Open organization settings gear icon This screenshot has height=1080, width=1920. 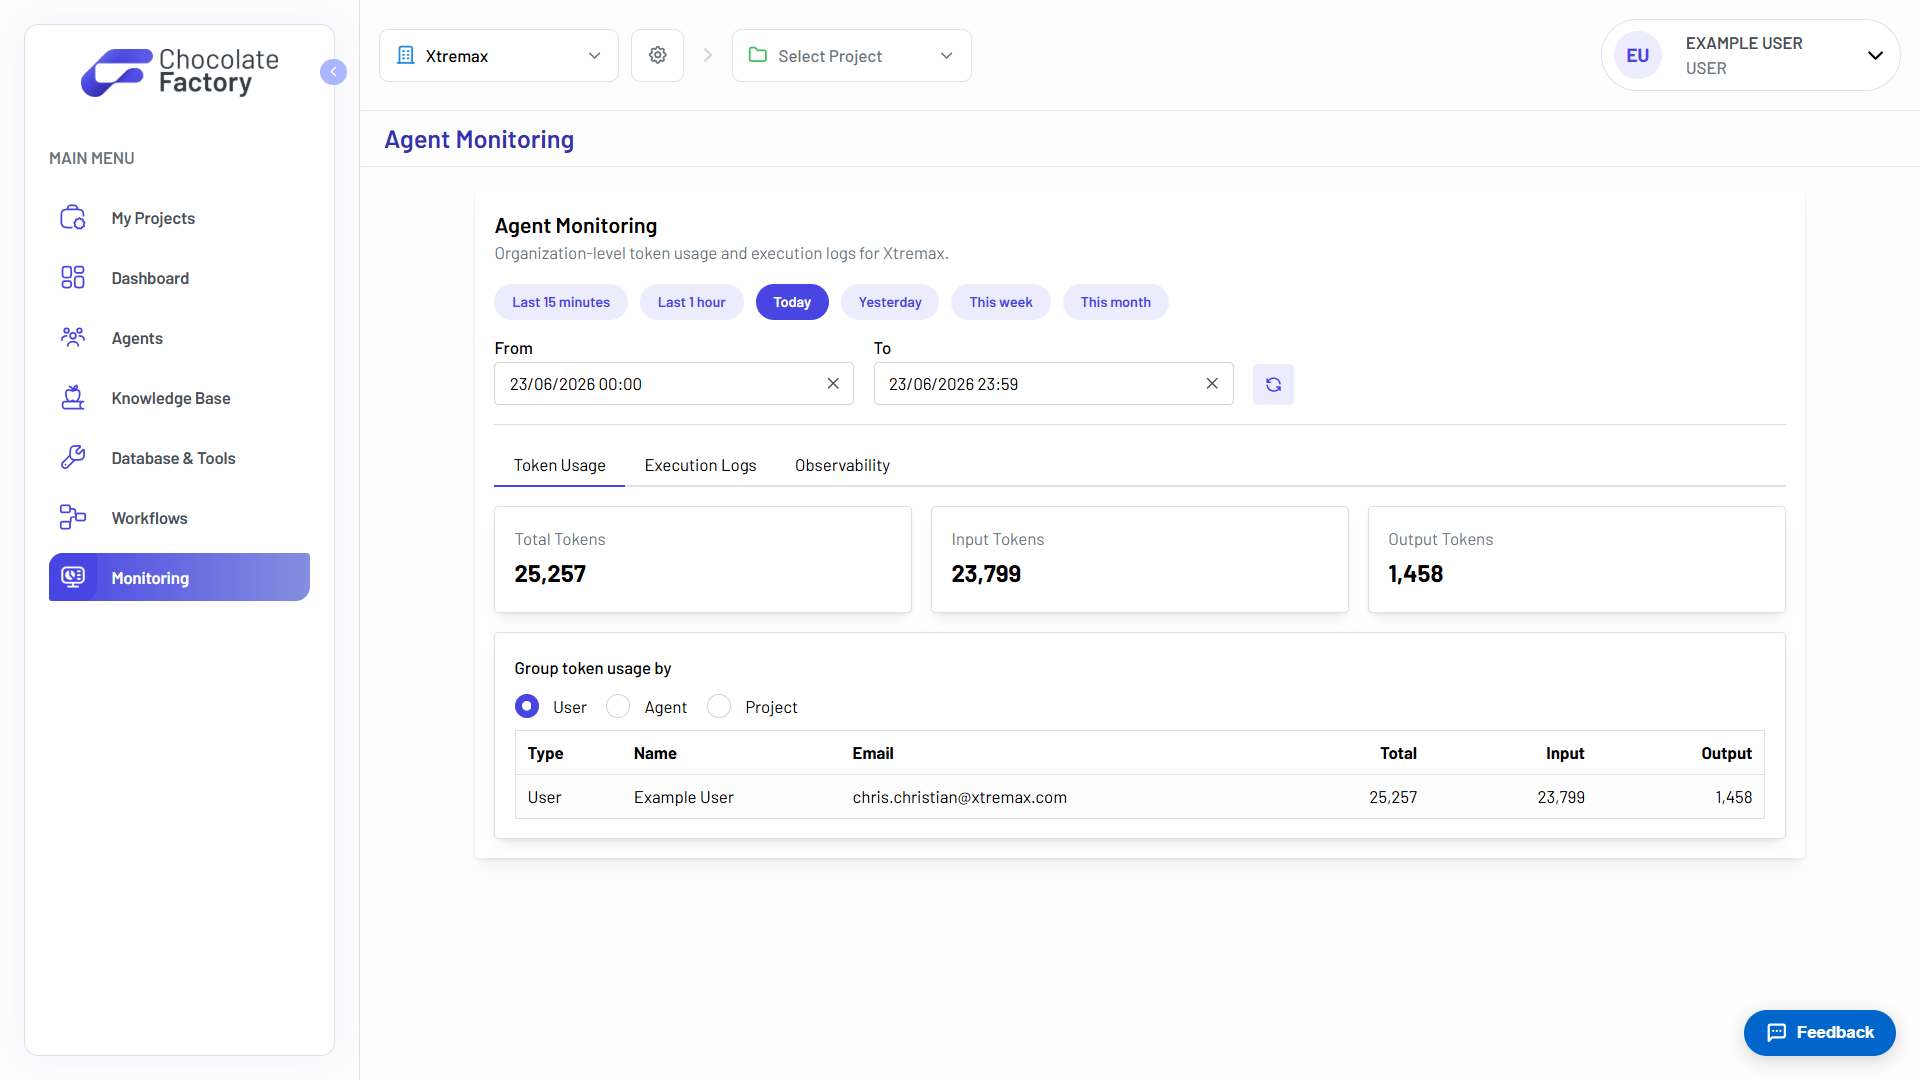[x=657, y=55]
